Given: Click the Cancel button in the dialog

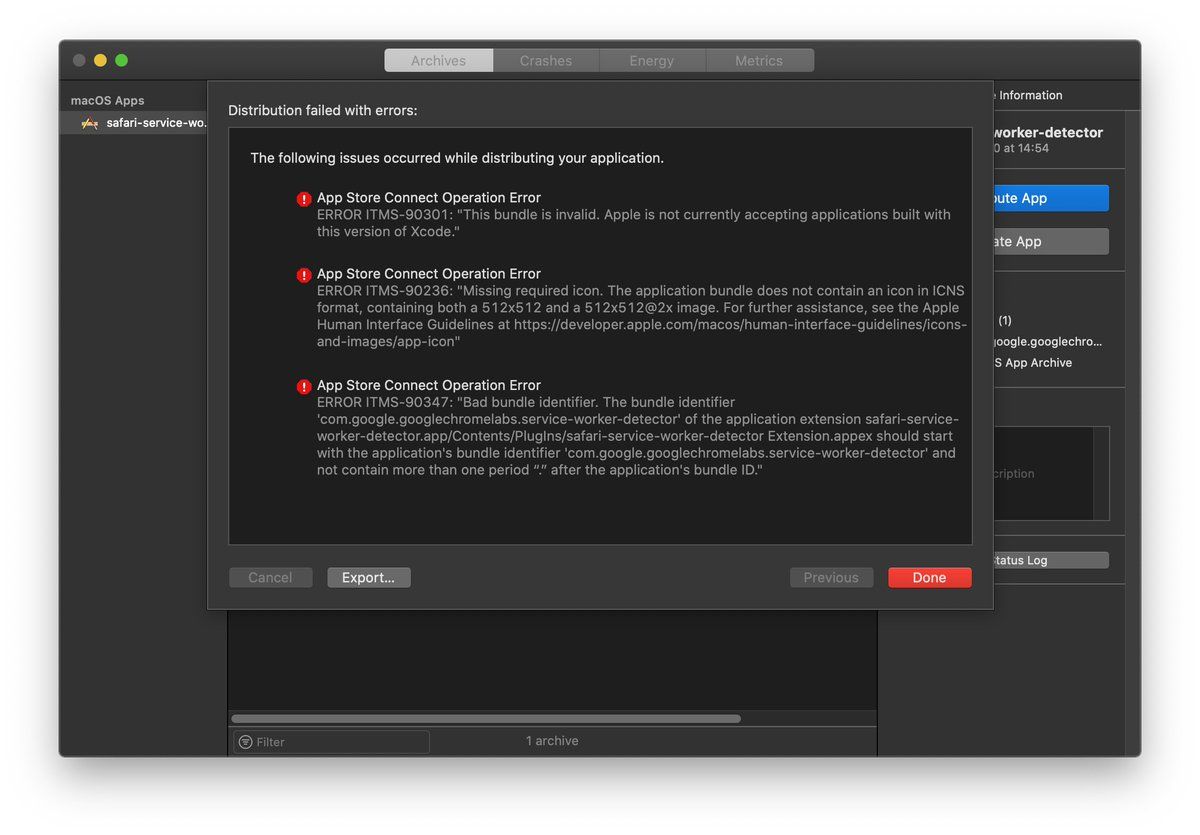Looking at the screenshot, I should 271,578.
